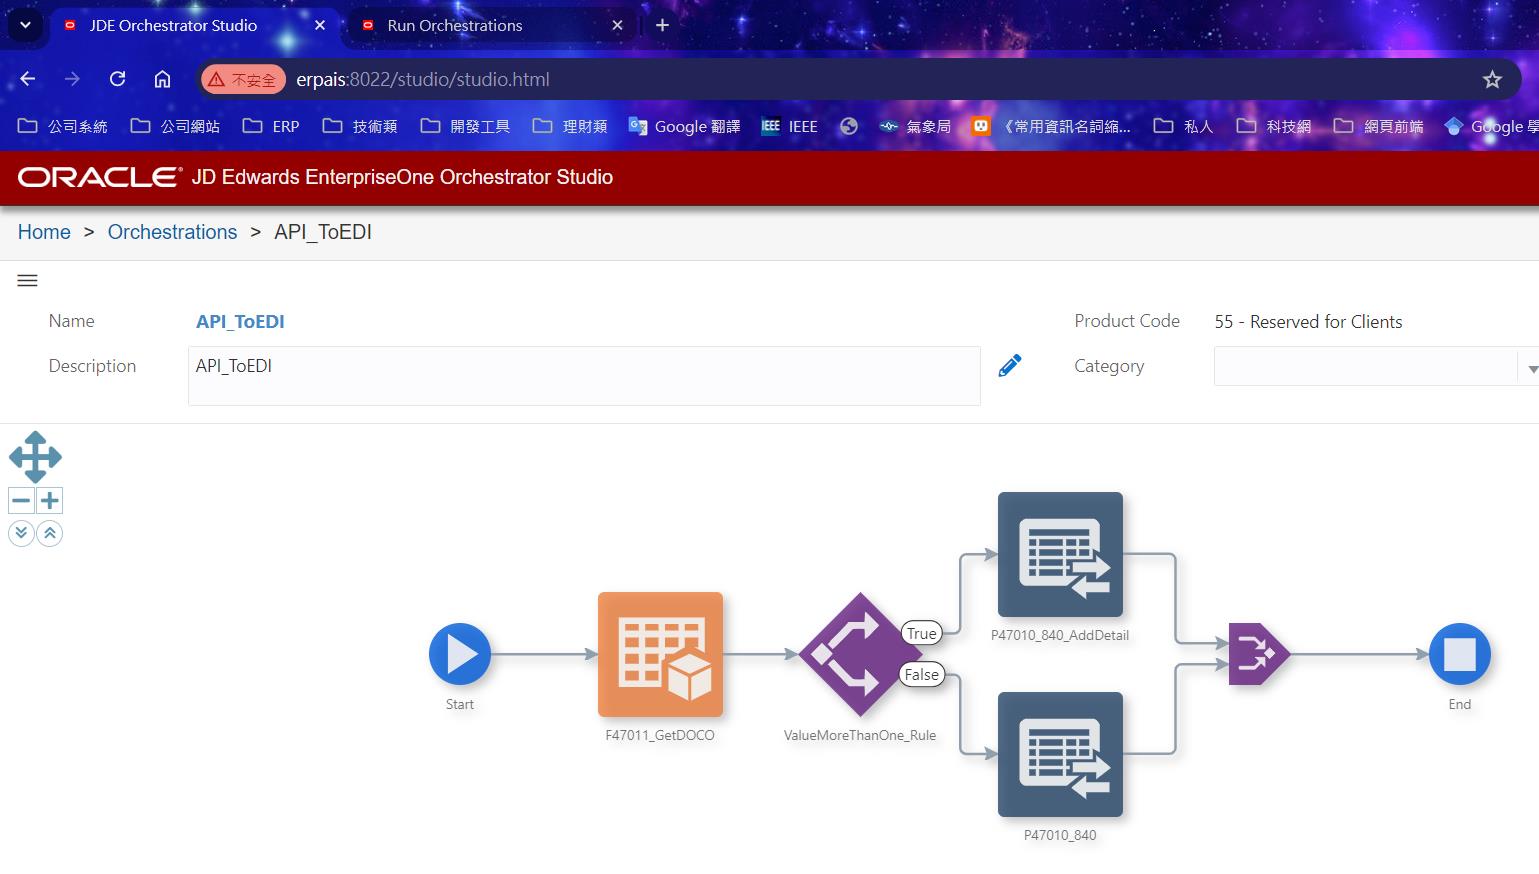Open the Category dropdown arrow
The height and width of the screenshot is (874, 1539).
tap(1532, 368)
